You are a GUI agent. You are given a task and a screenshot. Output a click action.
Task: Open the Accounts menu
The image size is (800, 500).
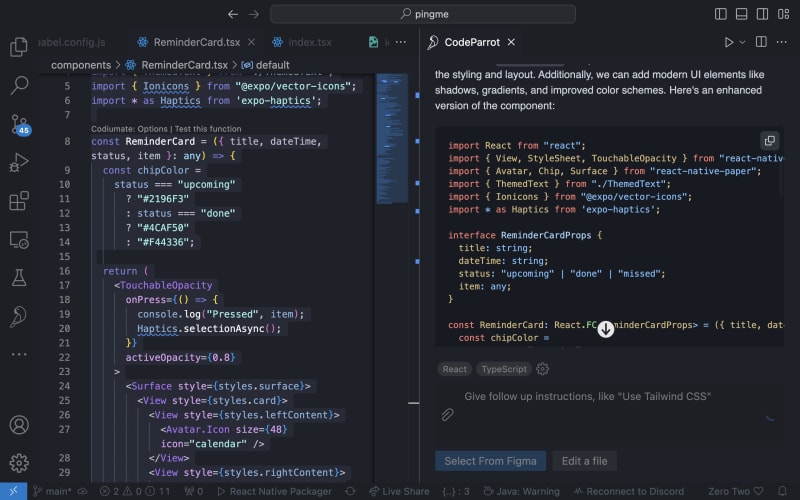19,424
